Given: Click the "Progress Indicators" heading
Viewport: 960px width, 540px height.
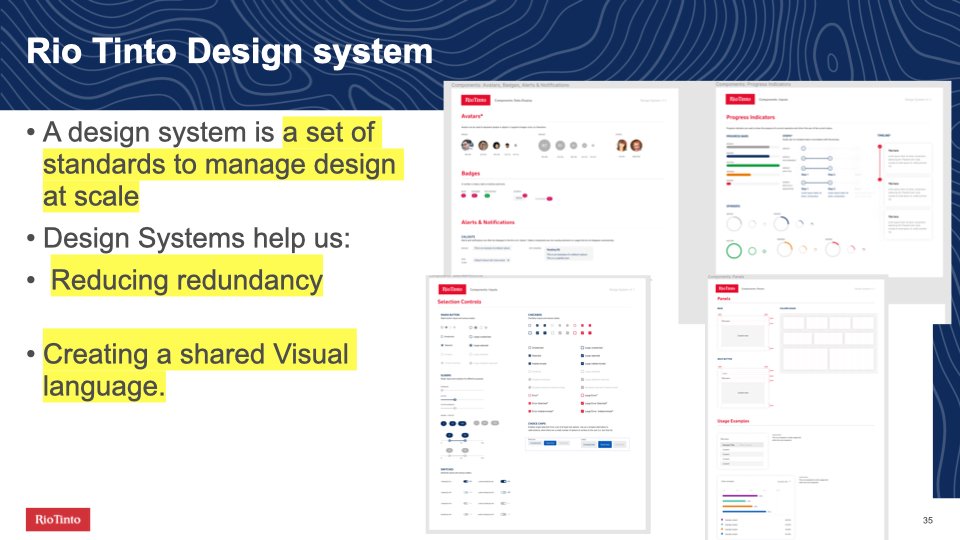Looking at the screenshot, I should [x=751, y=117].
